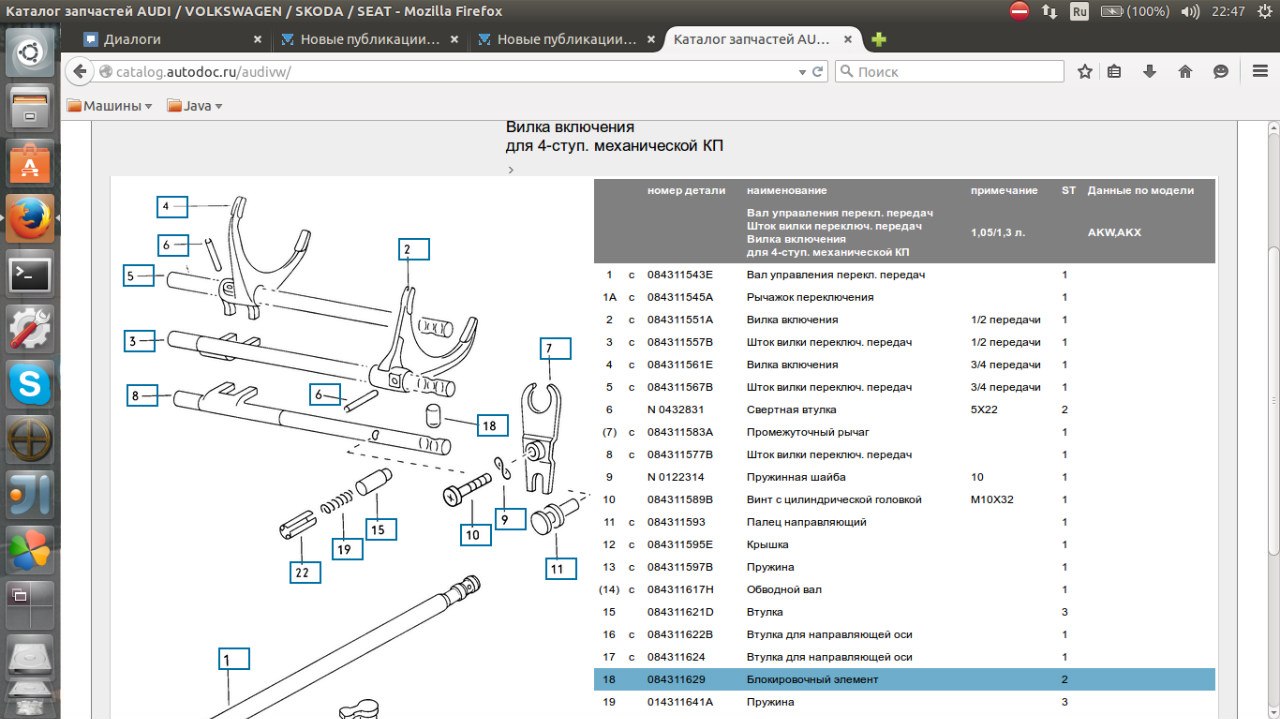
Task: Open a new tab with the plus icon
Action: pos(878,40)
